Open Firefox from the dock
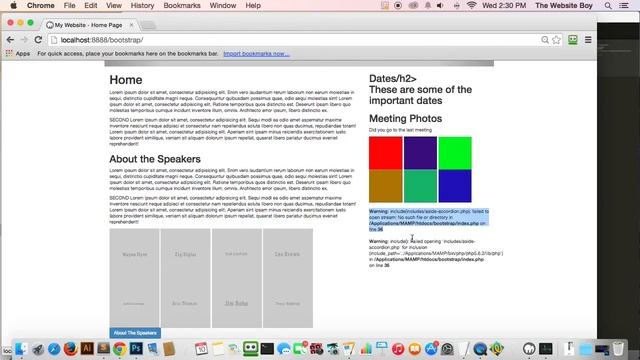 70,349
